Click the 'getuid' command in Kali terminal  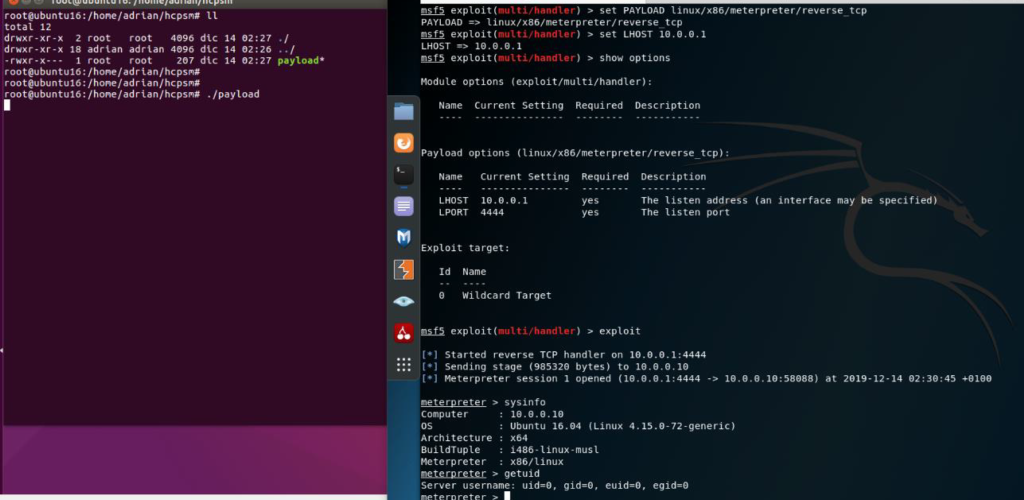[x=522, y=473]
